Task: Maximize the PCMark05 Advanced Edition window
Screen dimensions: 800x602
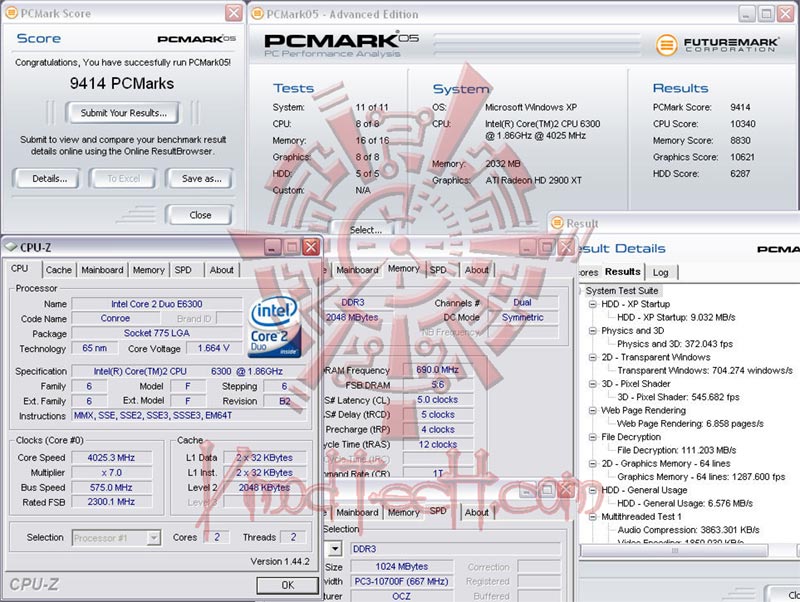Action: 766,14
